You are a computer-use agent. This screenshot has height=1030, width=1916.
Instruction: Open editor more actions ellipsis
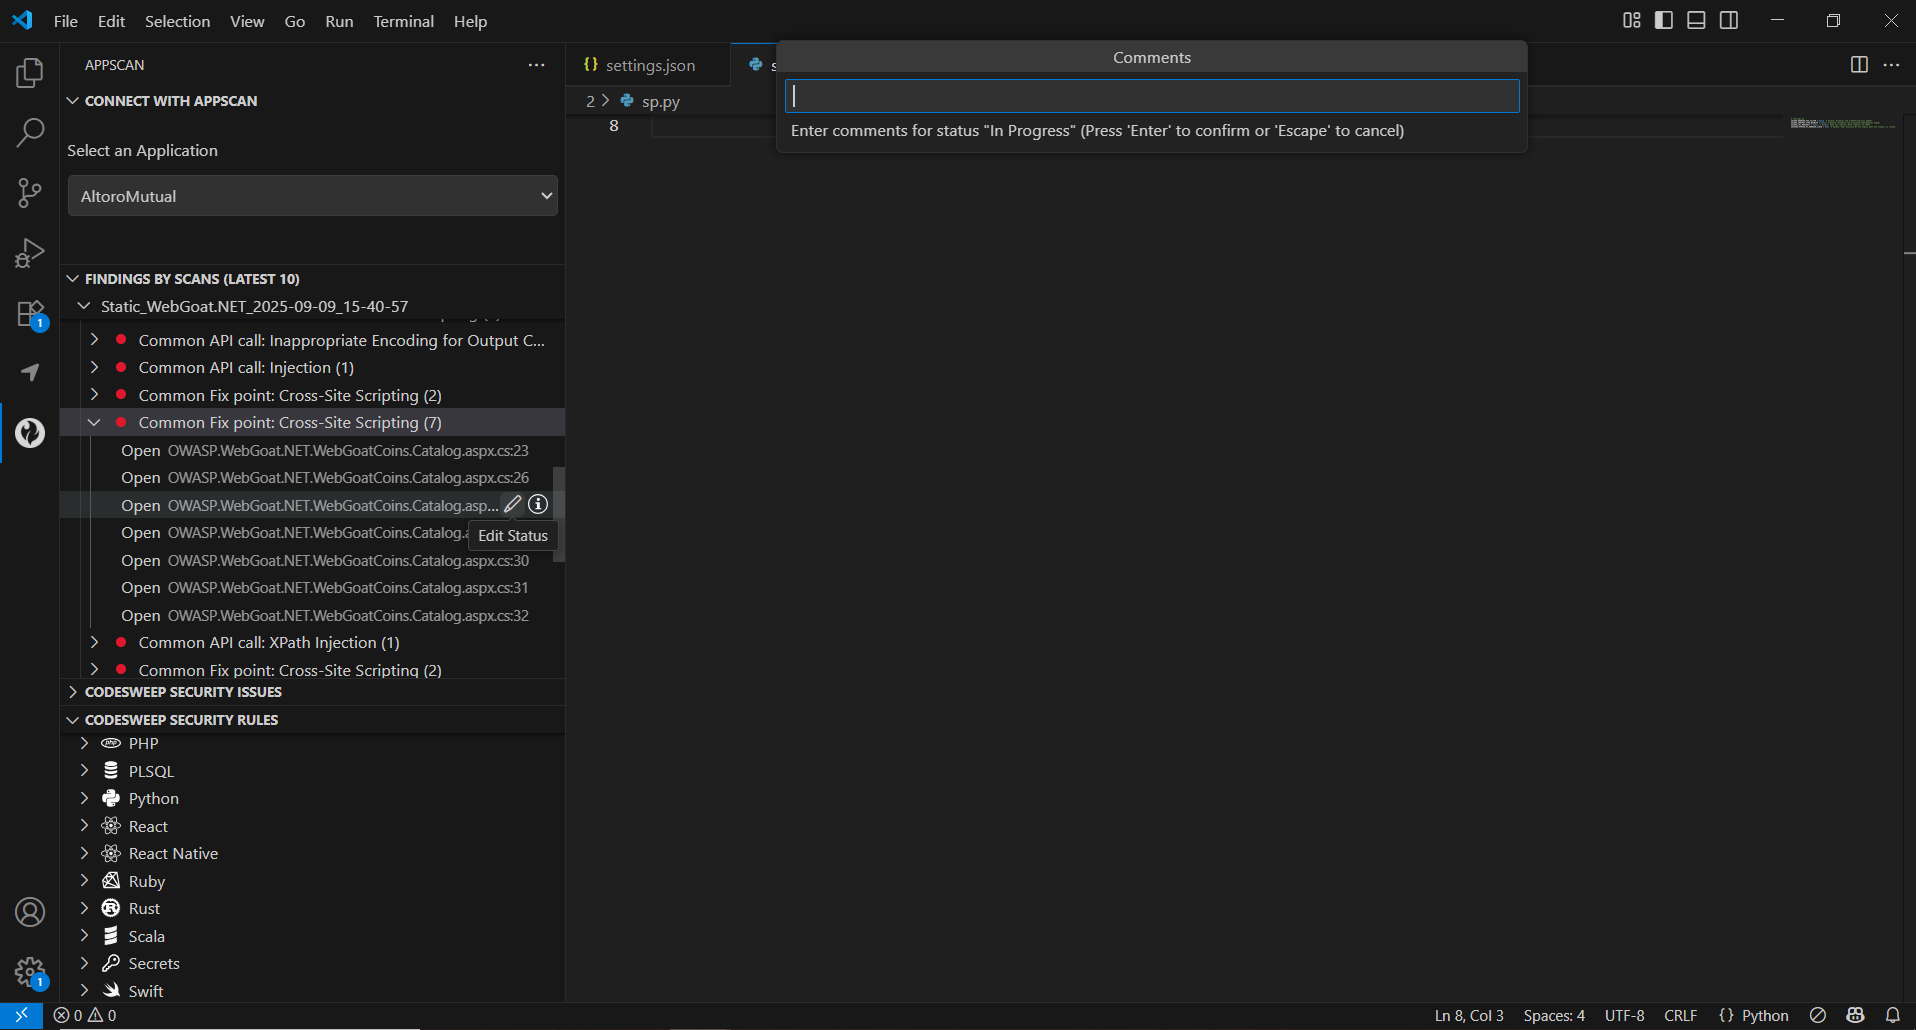click(x=1891, y=65)
